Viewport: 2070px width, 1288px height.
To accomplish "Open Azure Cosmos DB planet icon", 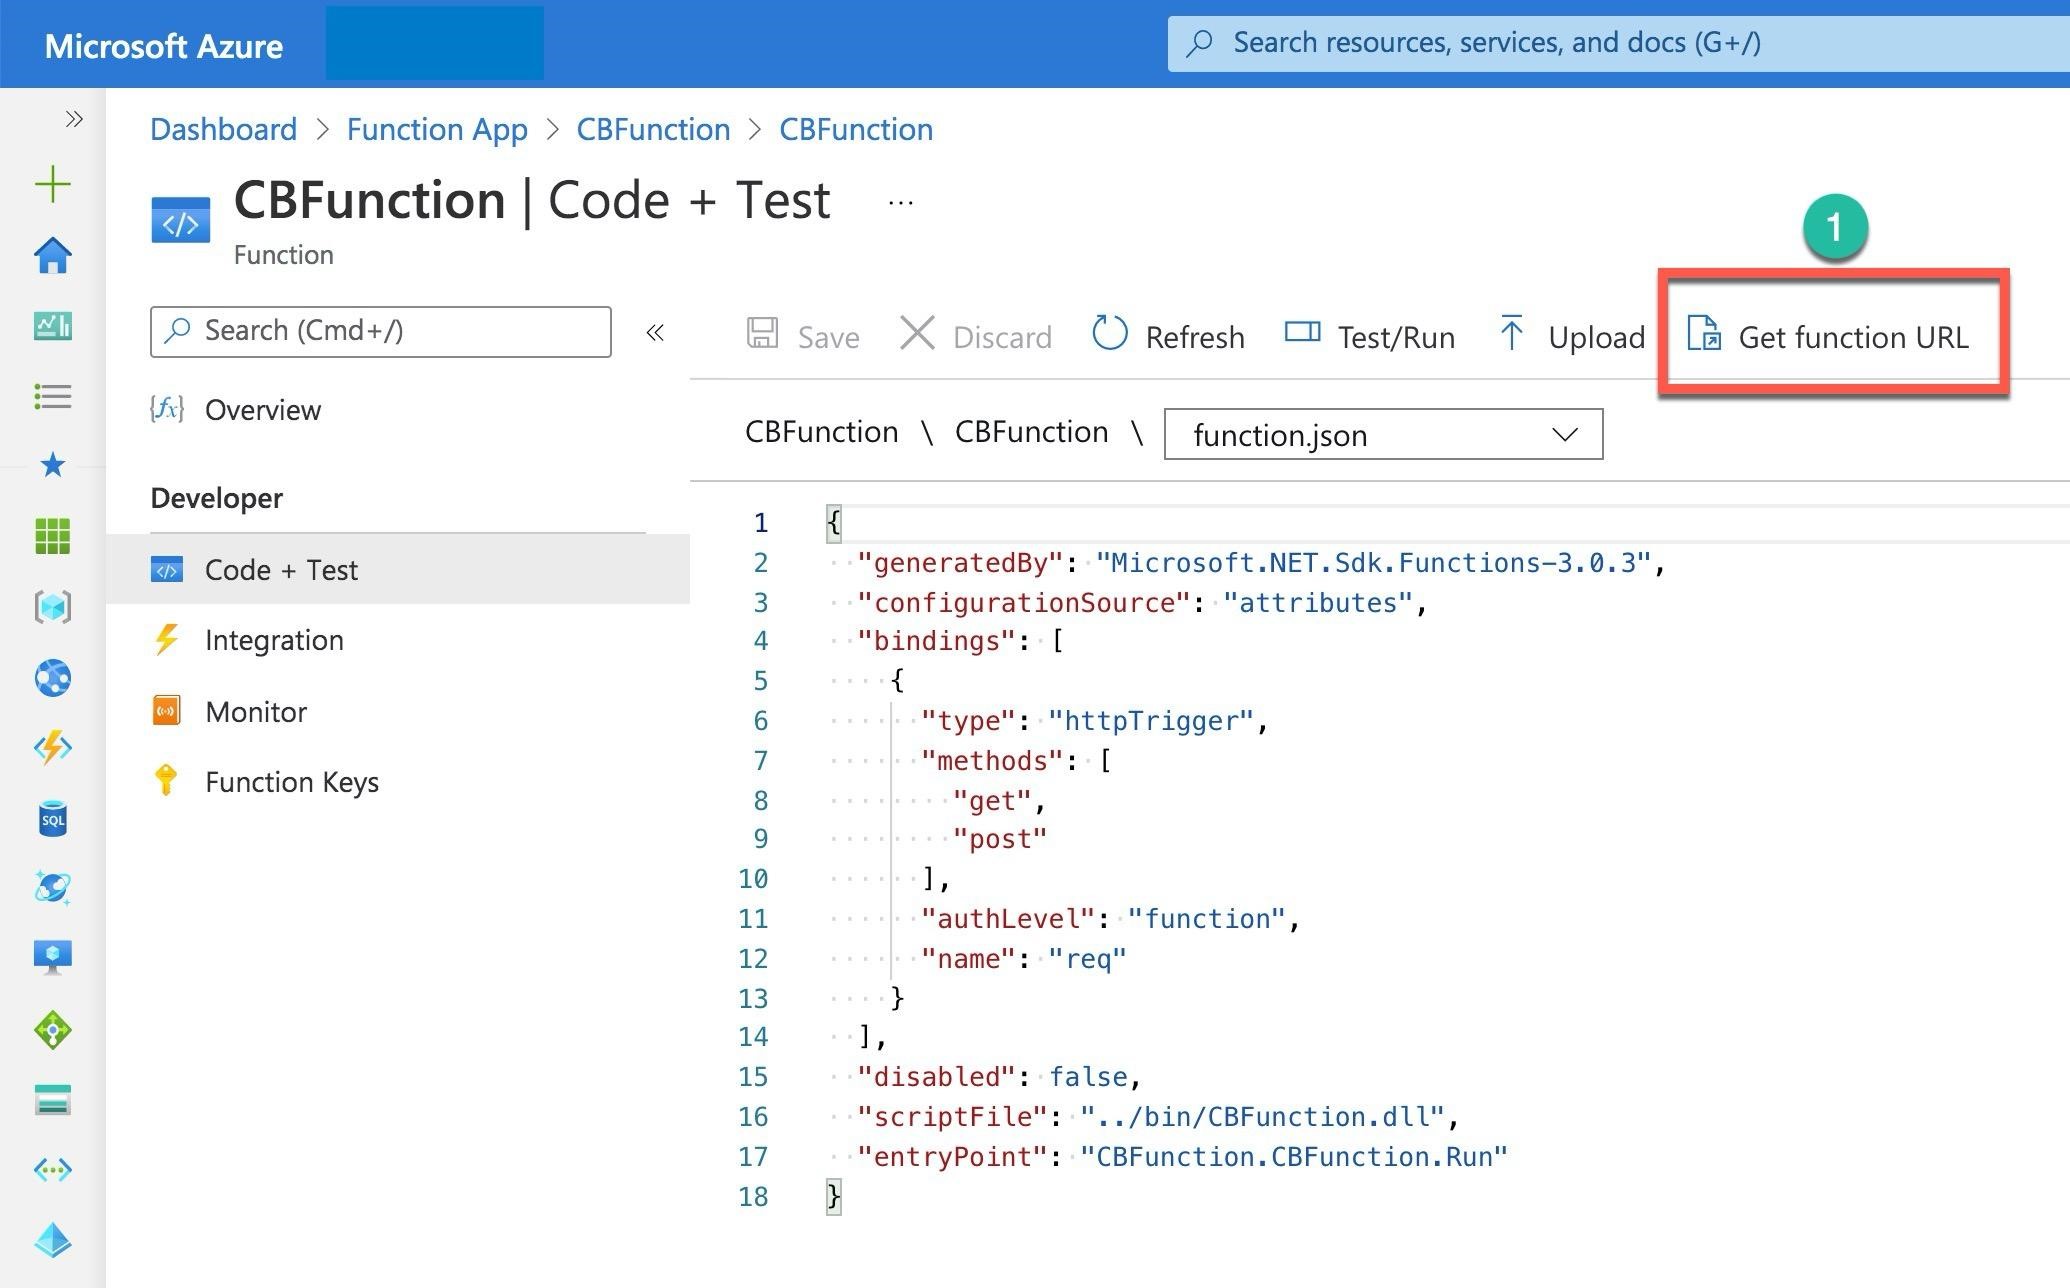I will [x=52, y=888].
